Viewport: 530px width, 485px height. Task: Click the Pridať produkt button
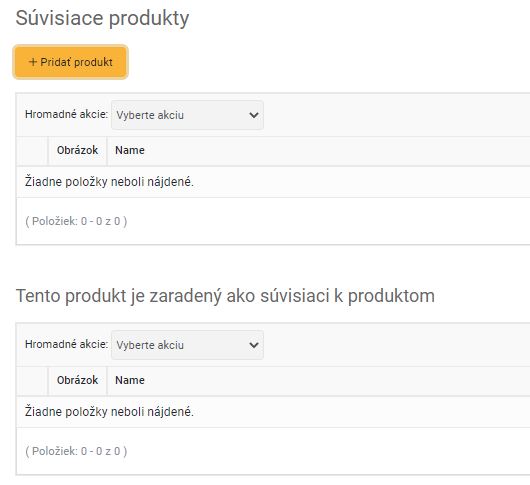coord(70,62)
